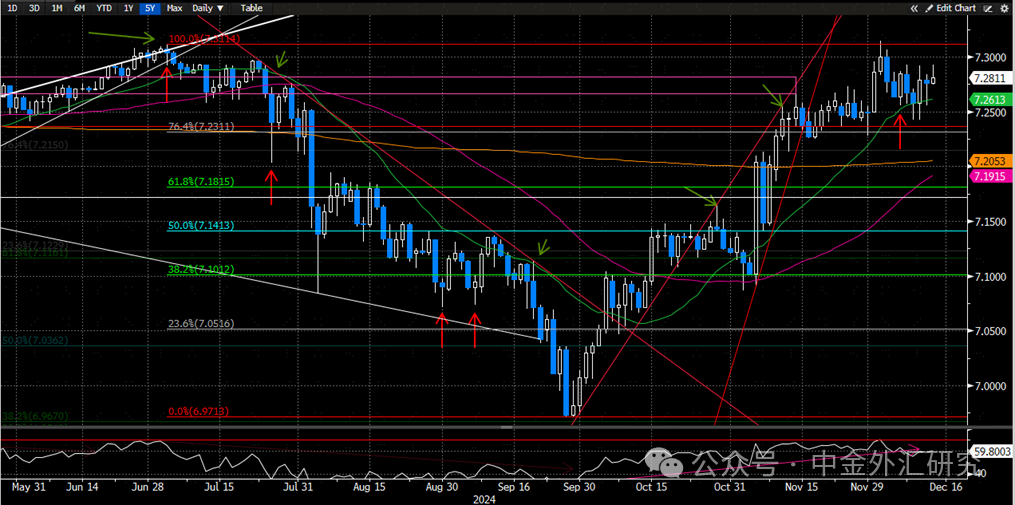Open the Table view
1015x505 pixels.
pyautogui.click(x=251, y=8)
